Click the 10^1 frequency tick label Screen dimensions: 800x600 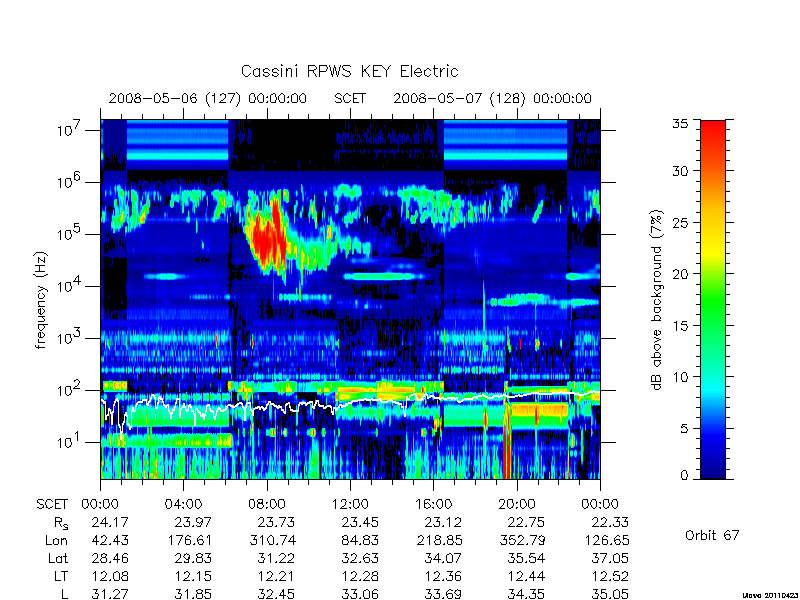coord(70,440)
